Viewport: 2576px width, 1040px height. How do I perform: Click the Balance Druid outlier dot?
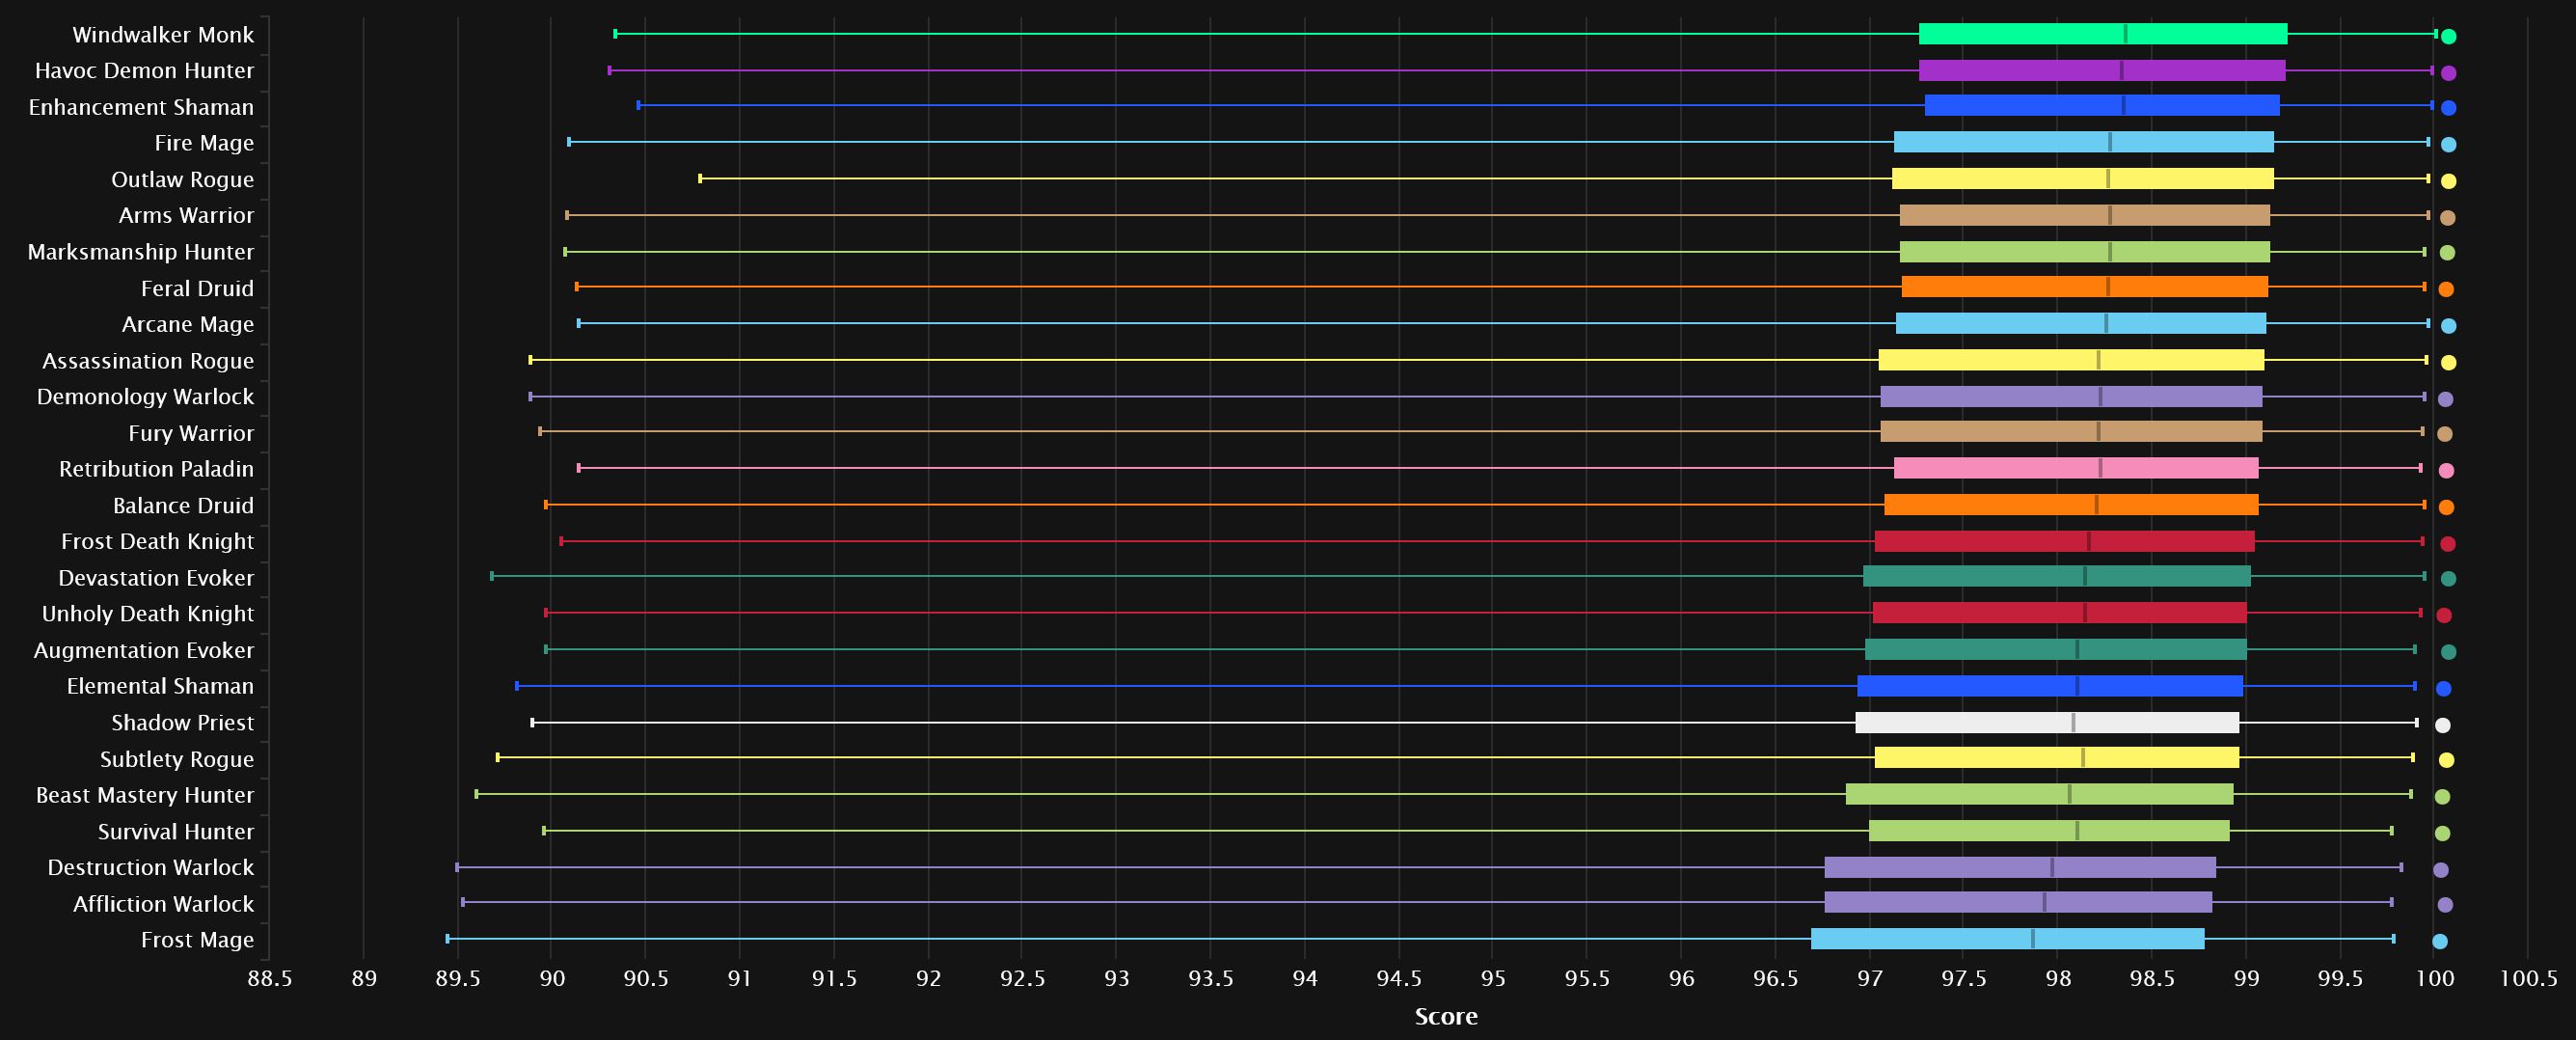(x=2447, y=508)
